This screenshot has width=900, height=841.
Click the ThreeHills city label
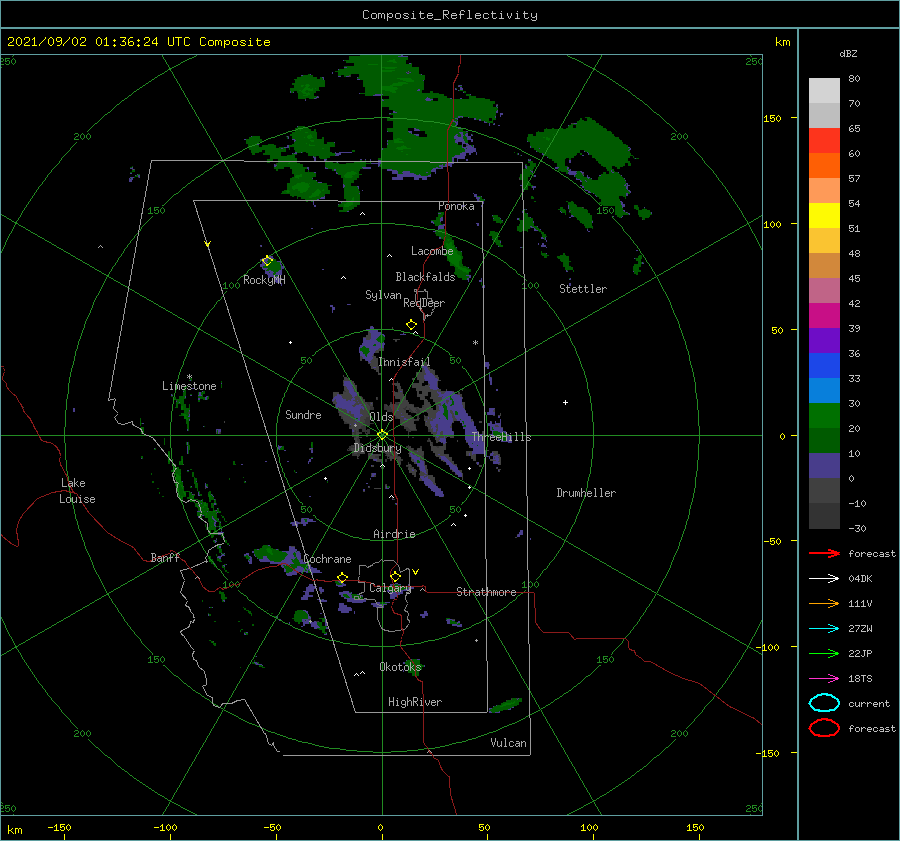click(502, 437)
